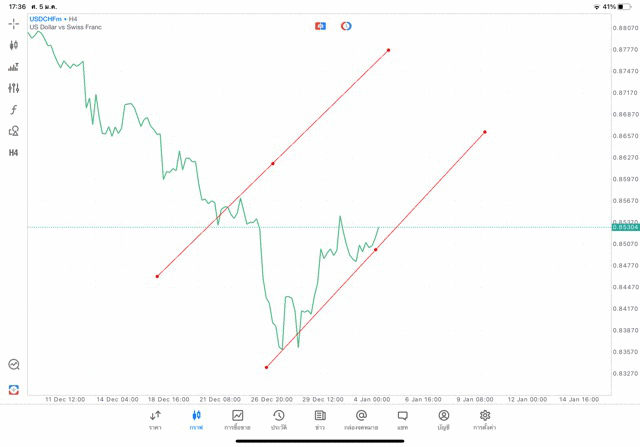The height and width of the screenshot is (447, 640).
Task: Open the การตั้งค่า (Settings) tab
Action: pos(485,420)
